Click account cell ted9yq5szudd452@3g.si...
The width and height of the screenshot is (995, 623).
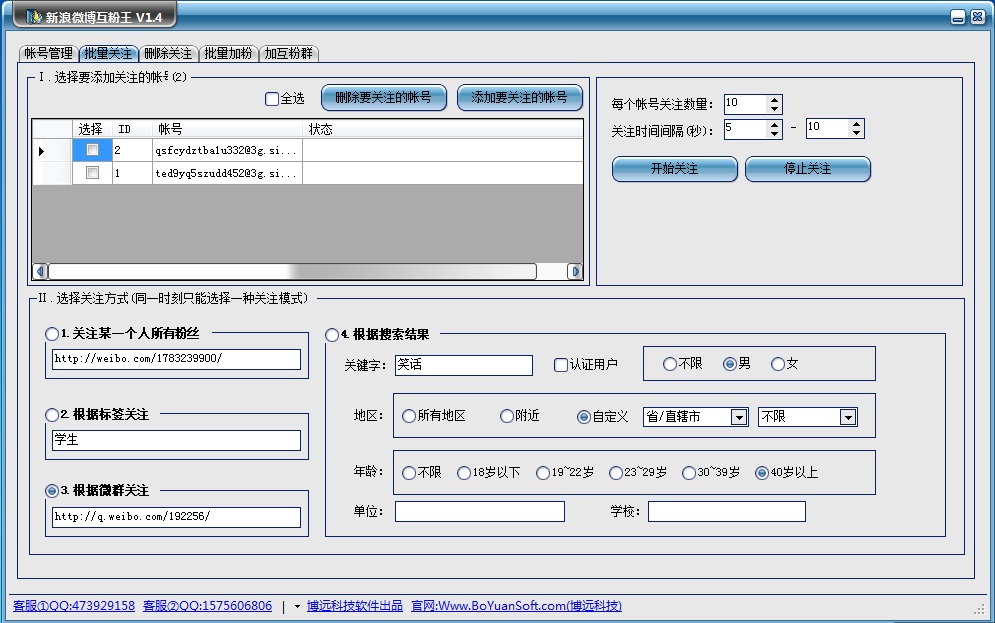point(227,173)
